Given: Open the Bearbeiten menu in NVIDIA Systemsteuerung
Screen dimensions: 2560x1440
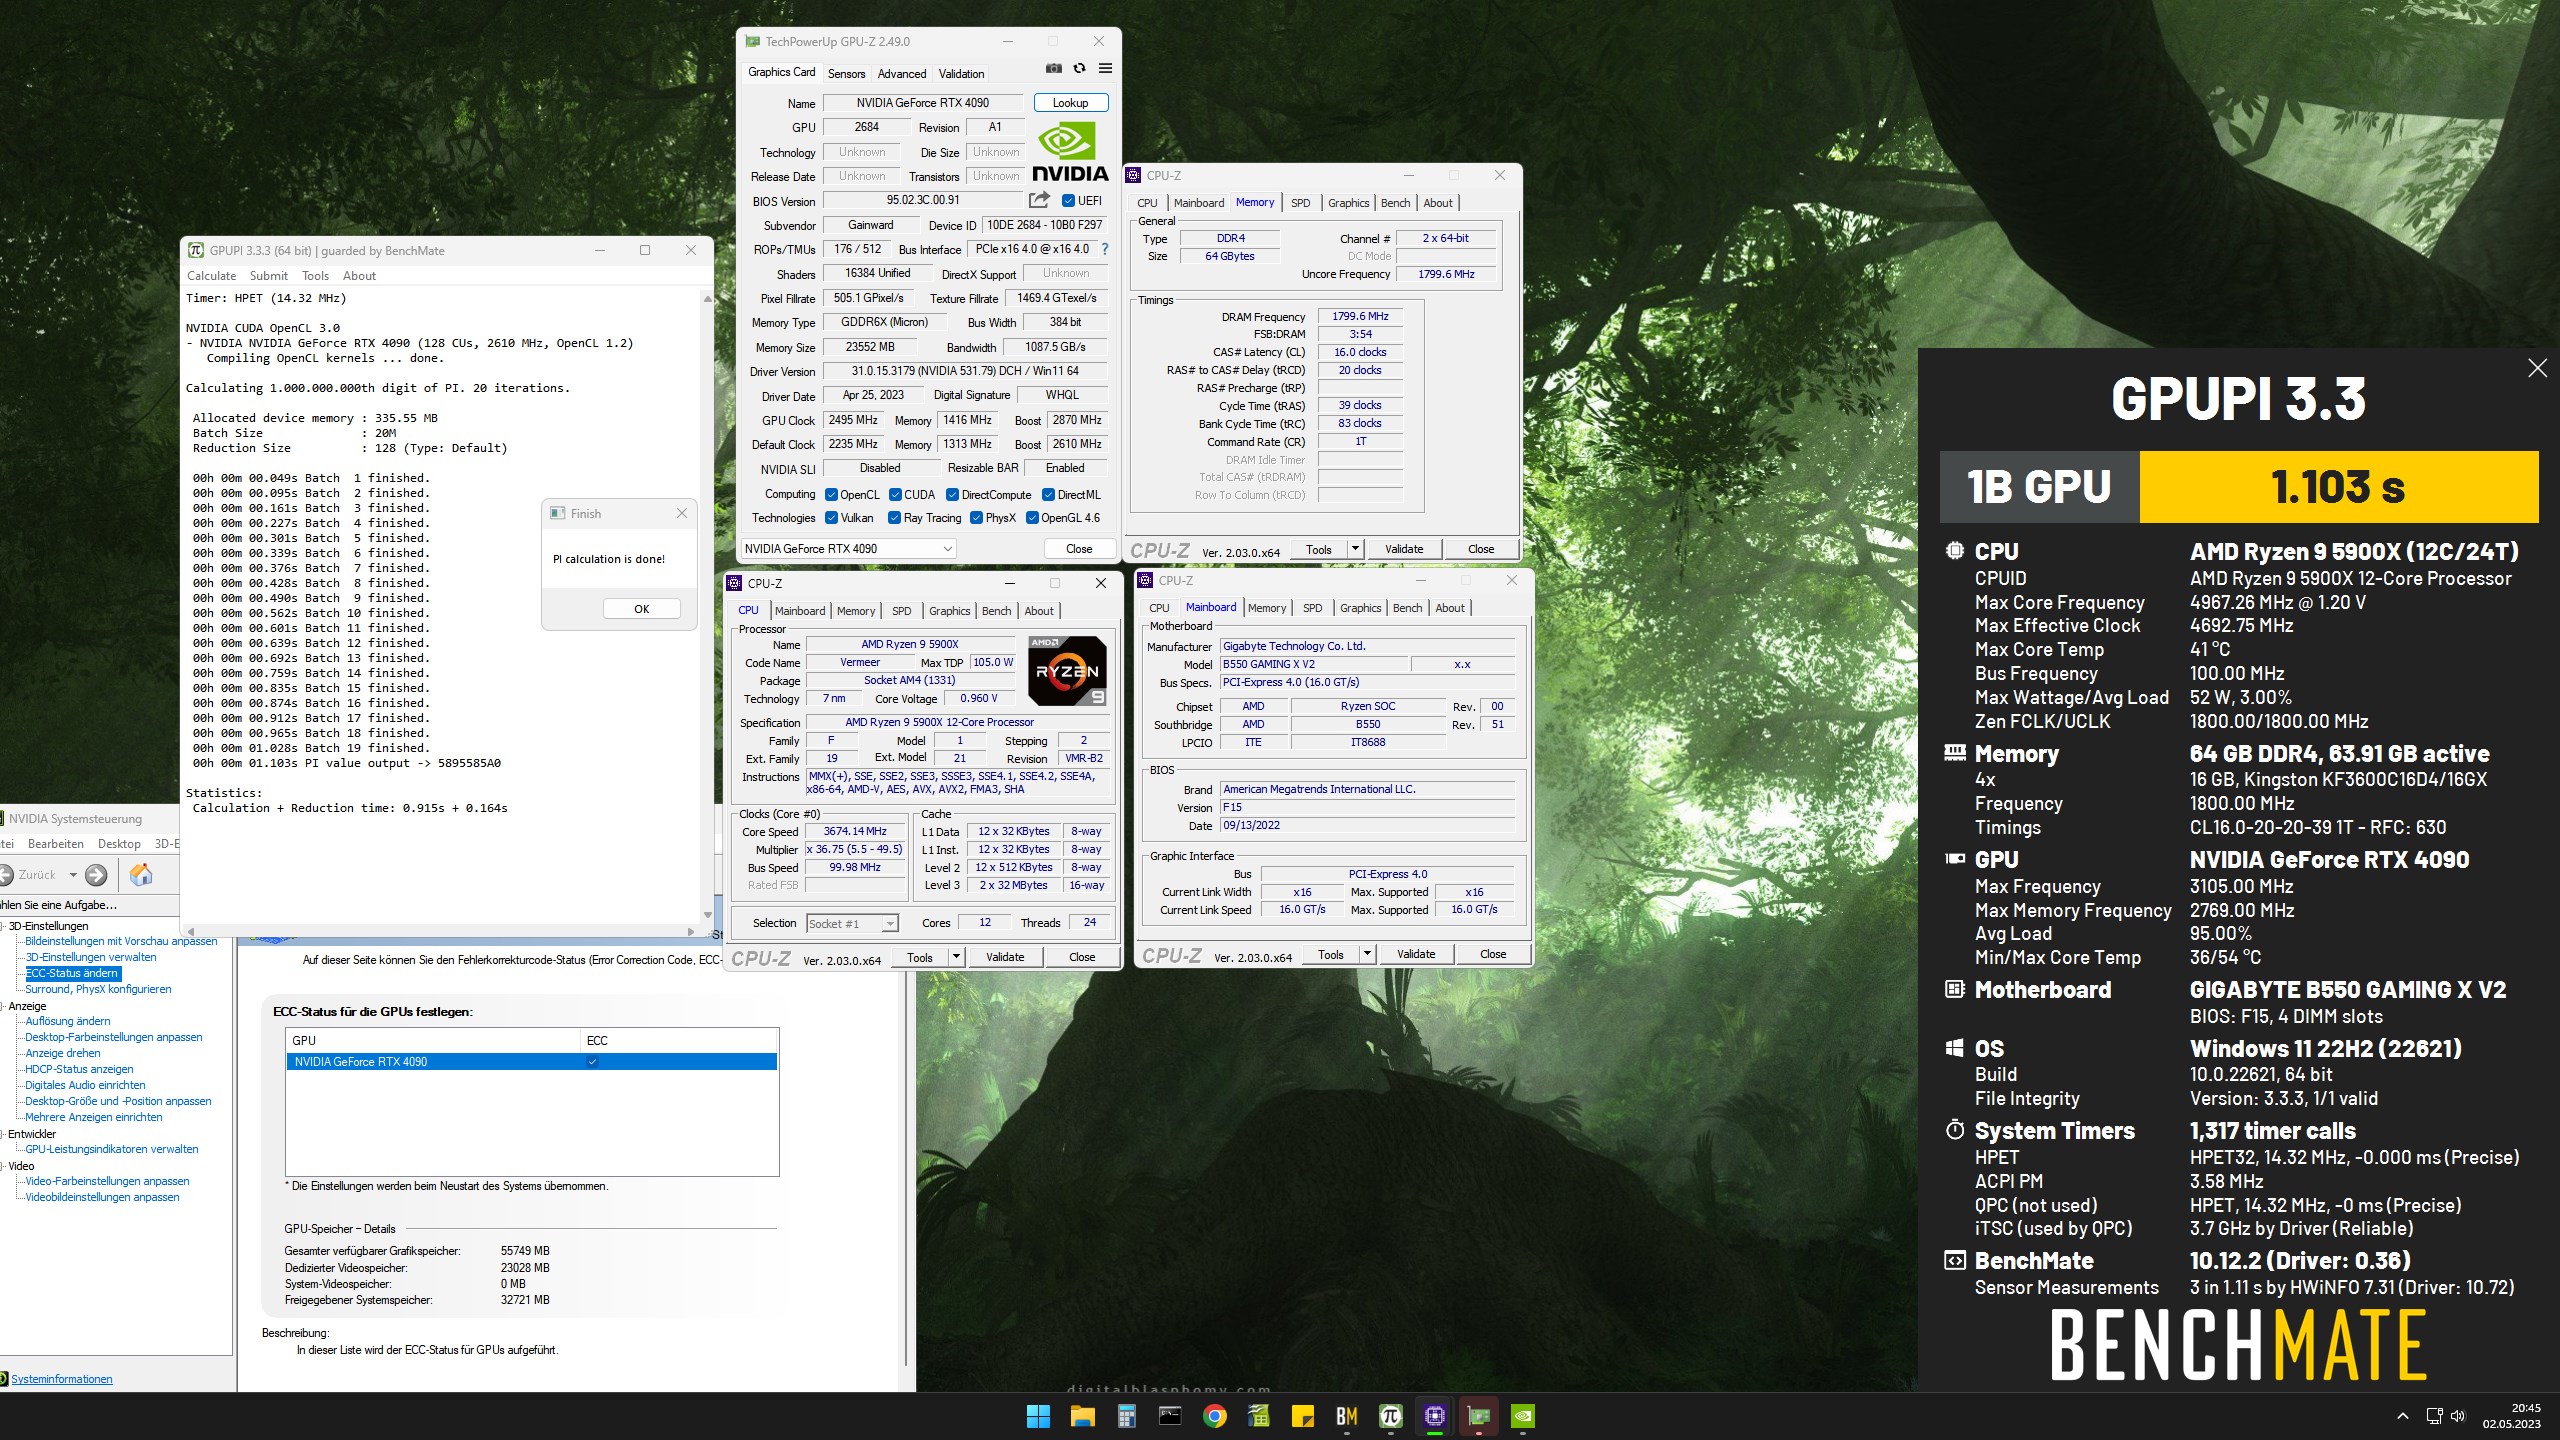Looking at the screenshot, I should pyautogui.click(x=56, y=844).
